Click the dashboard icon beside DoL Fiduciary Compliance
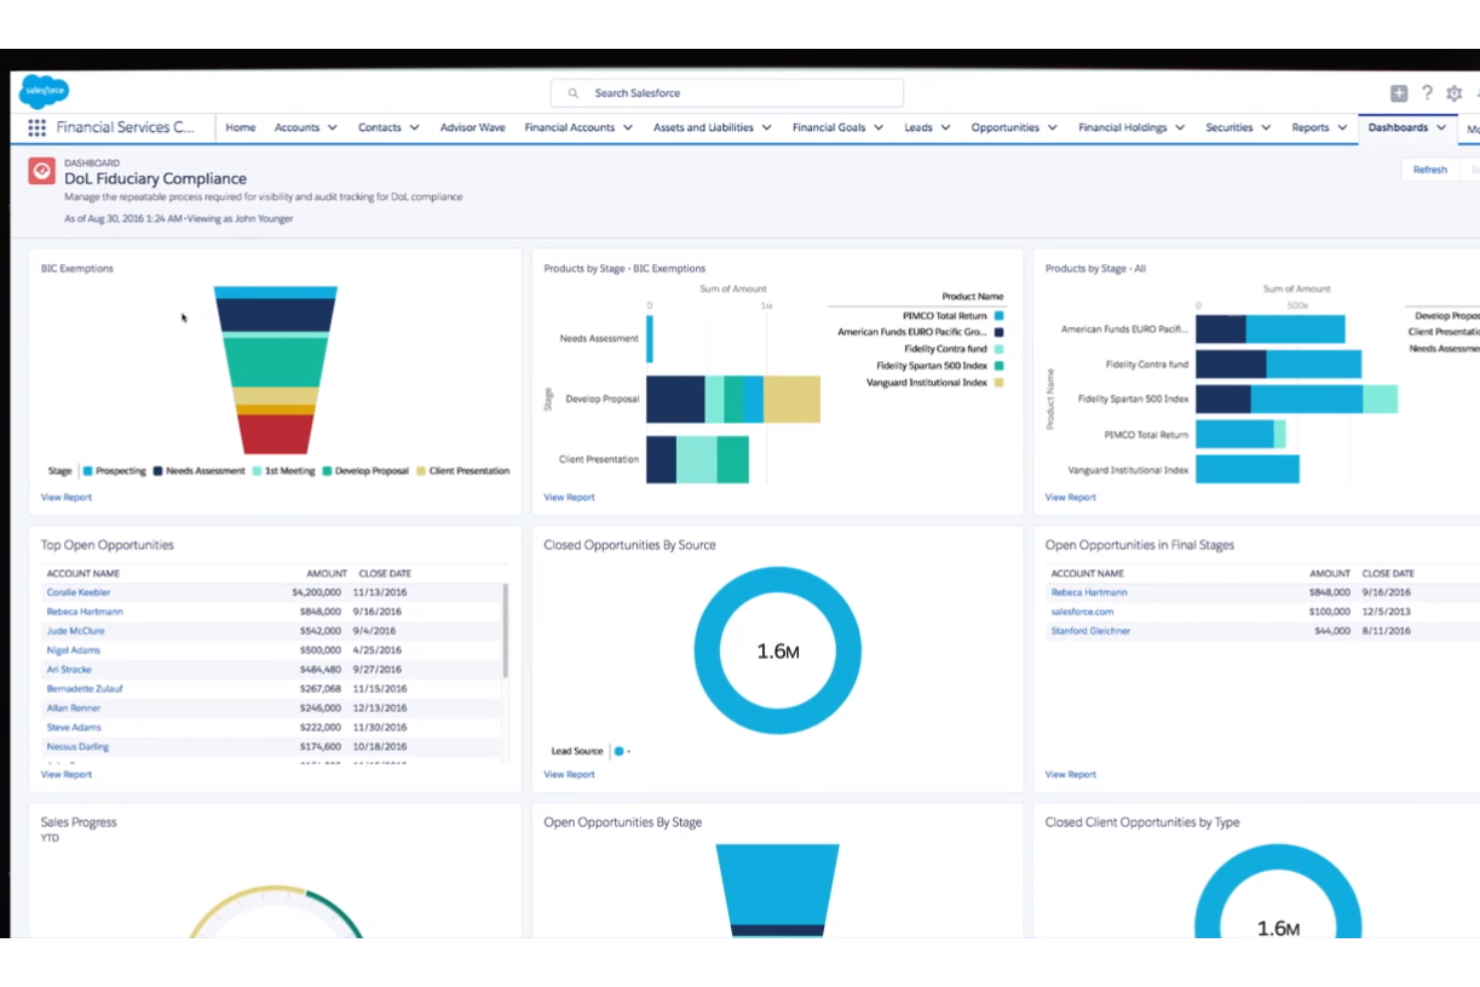This screenshot has width=1480, height=987. pyautogui.click(x=41, y=170)
